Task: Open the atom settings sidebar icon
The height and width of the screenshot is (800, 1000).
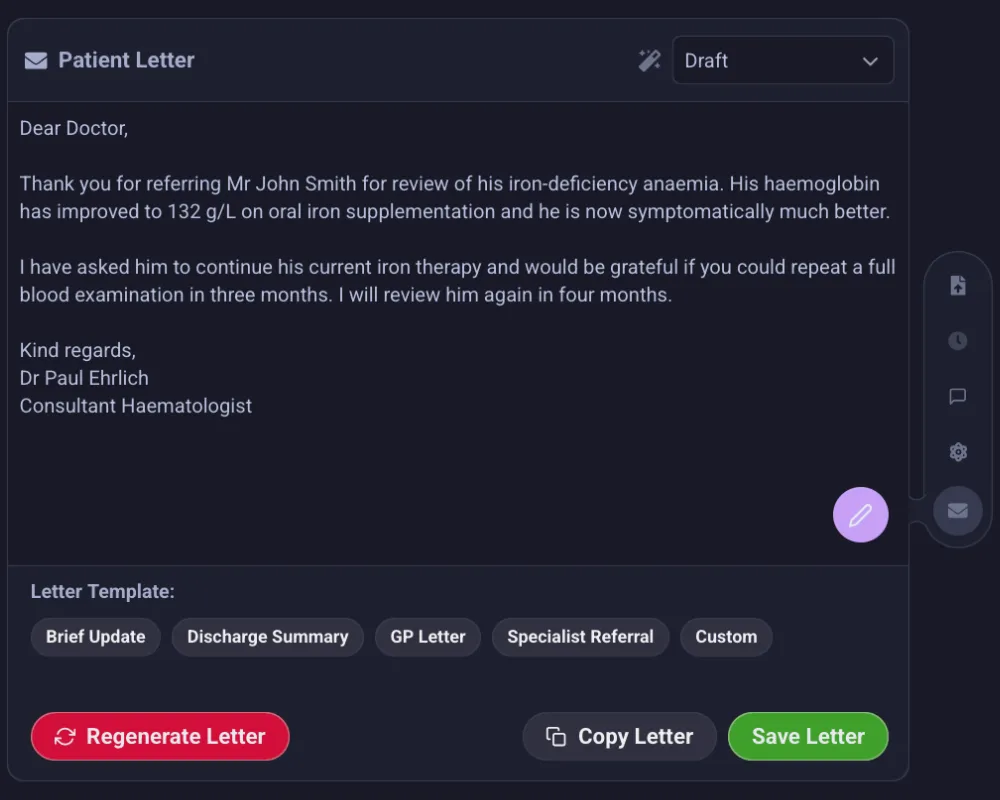Action: point(957,452)
